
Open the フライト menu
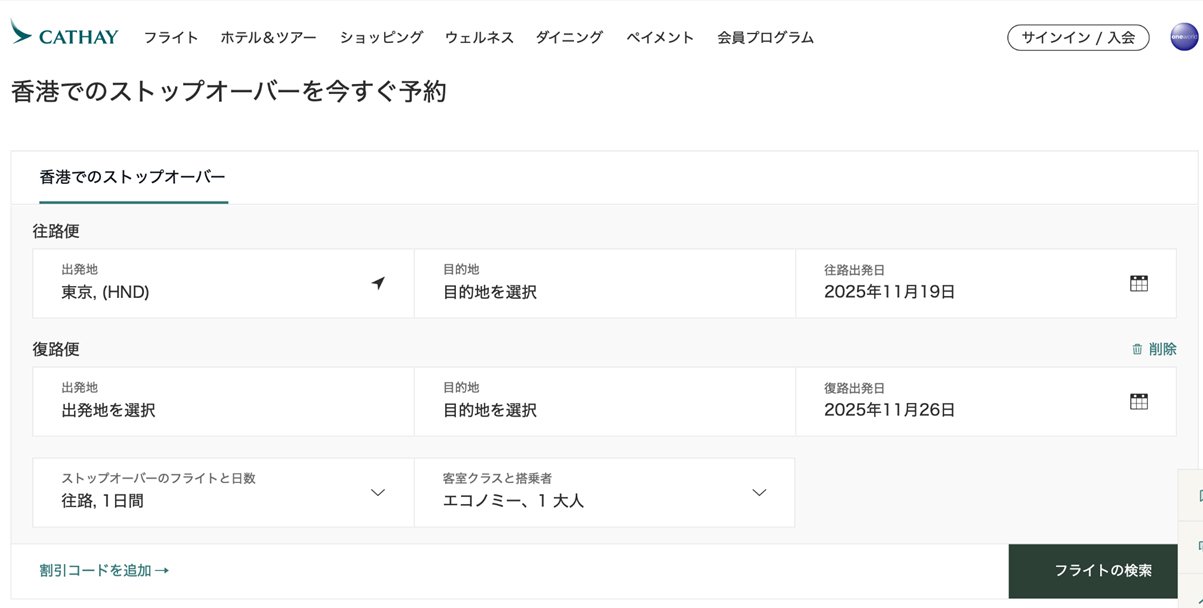[x=171, y=38]
